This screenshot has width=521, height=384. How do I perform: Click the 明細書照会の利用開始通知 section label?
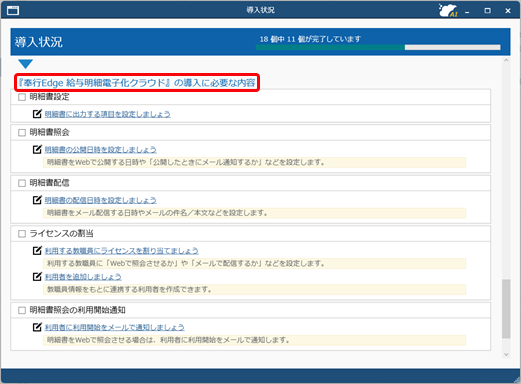point(77,310)
